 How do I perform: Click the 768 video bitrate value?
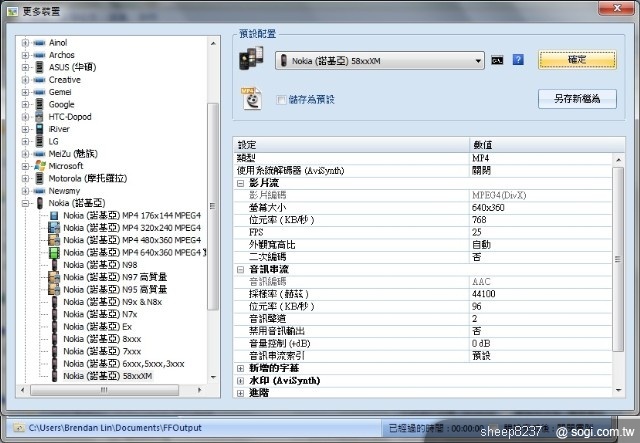pyautogui.click(x=479, y=220)
